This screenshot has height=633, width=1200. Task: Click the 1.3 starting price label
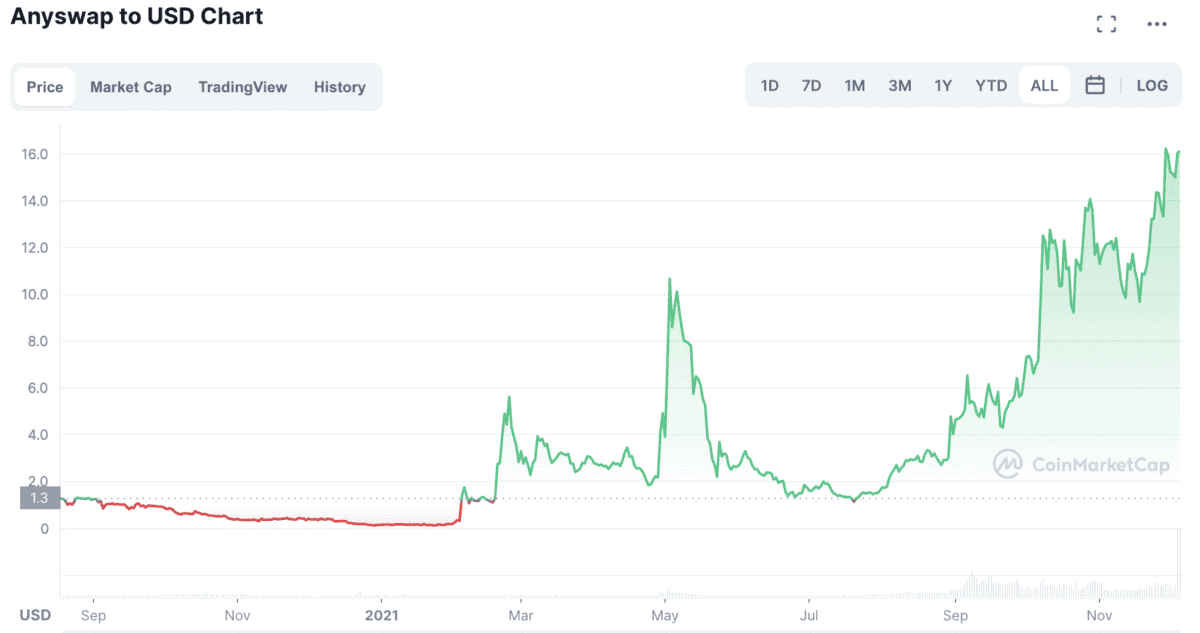pos(40,498)
